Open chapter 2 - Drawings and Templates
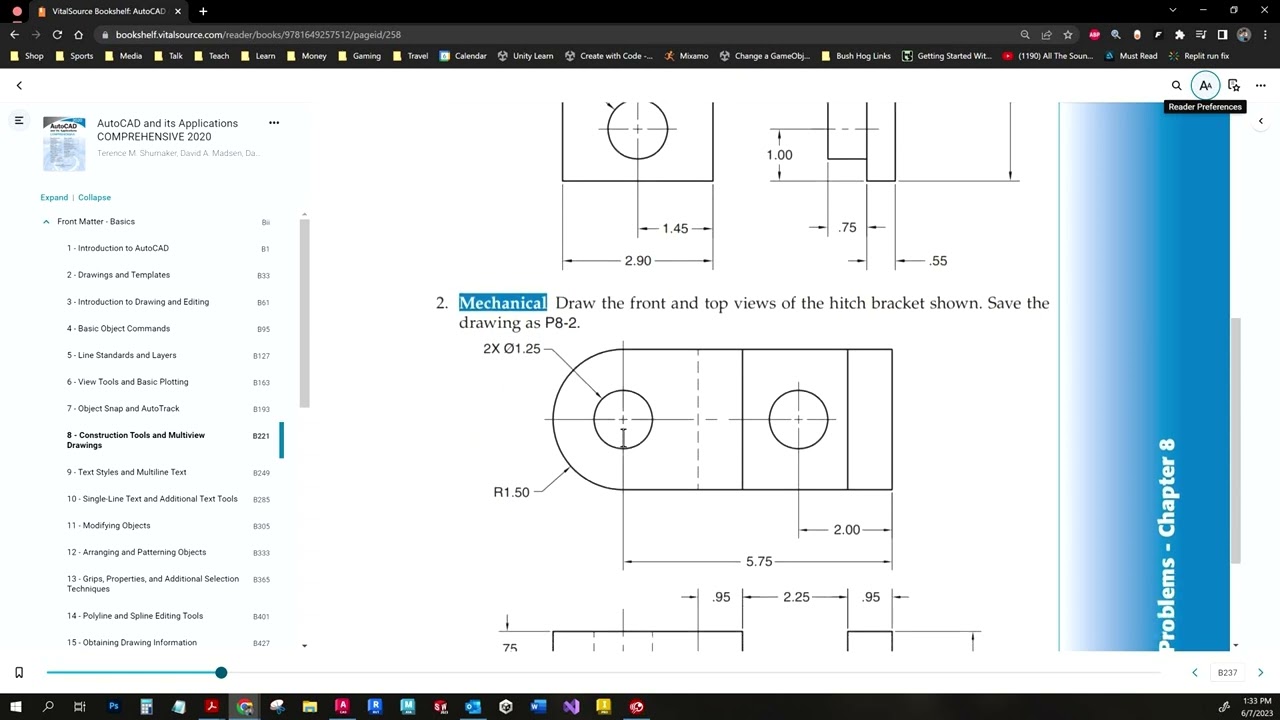1280x720 pixels. (118, 275)
